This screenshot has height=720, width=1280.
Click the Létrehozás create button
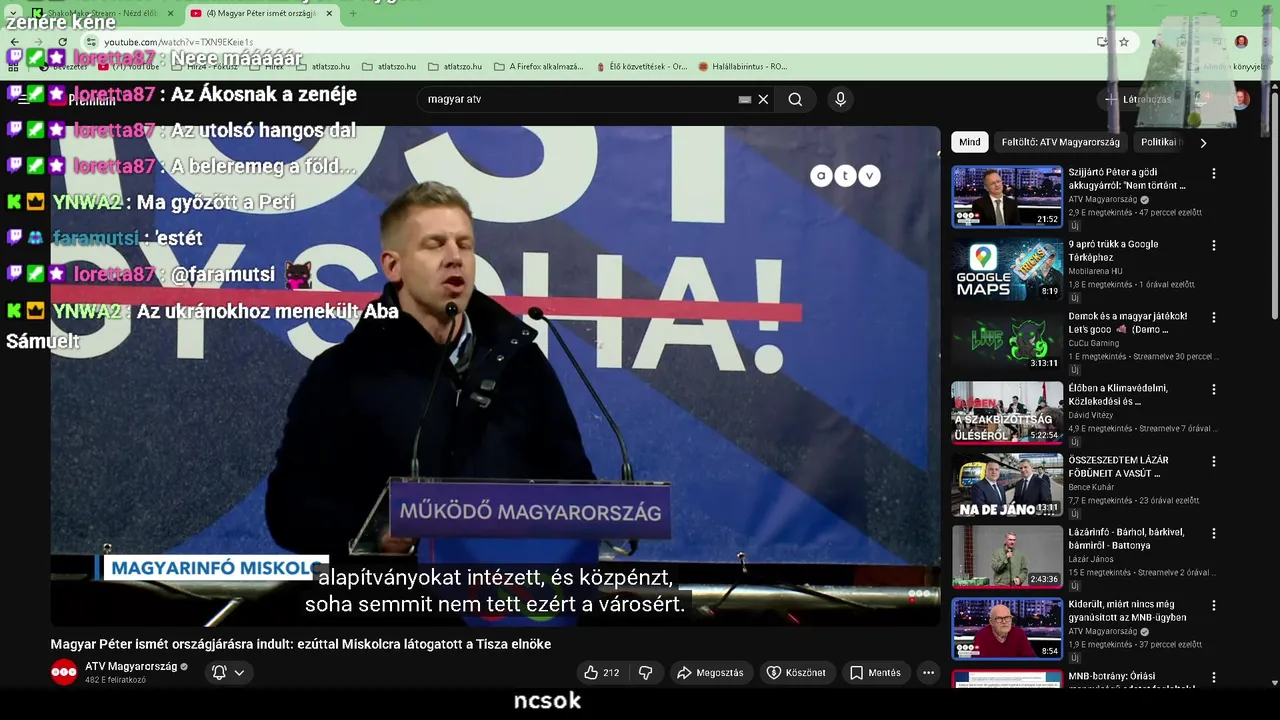pyautogui.click(x=1138, y=99)
